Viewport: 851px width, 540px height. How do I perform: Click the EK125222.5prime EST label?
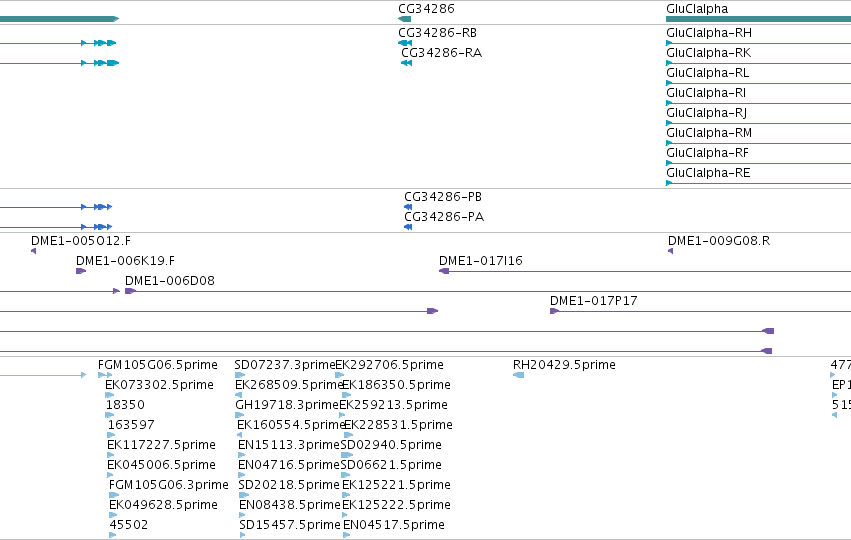pos(396,505)
